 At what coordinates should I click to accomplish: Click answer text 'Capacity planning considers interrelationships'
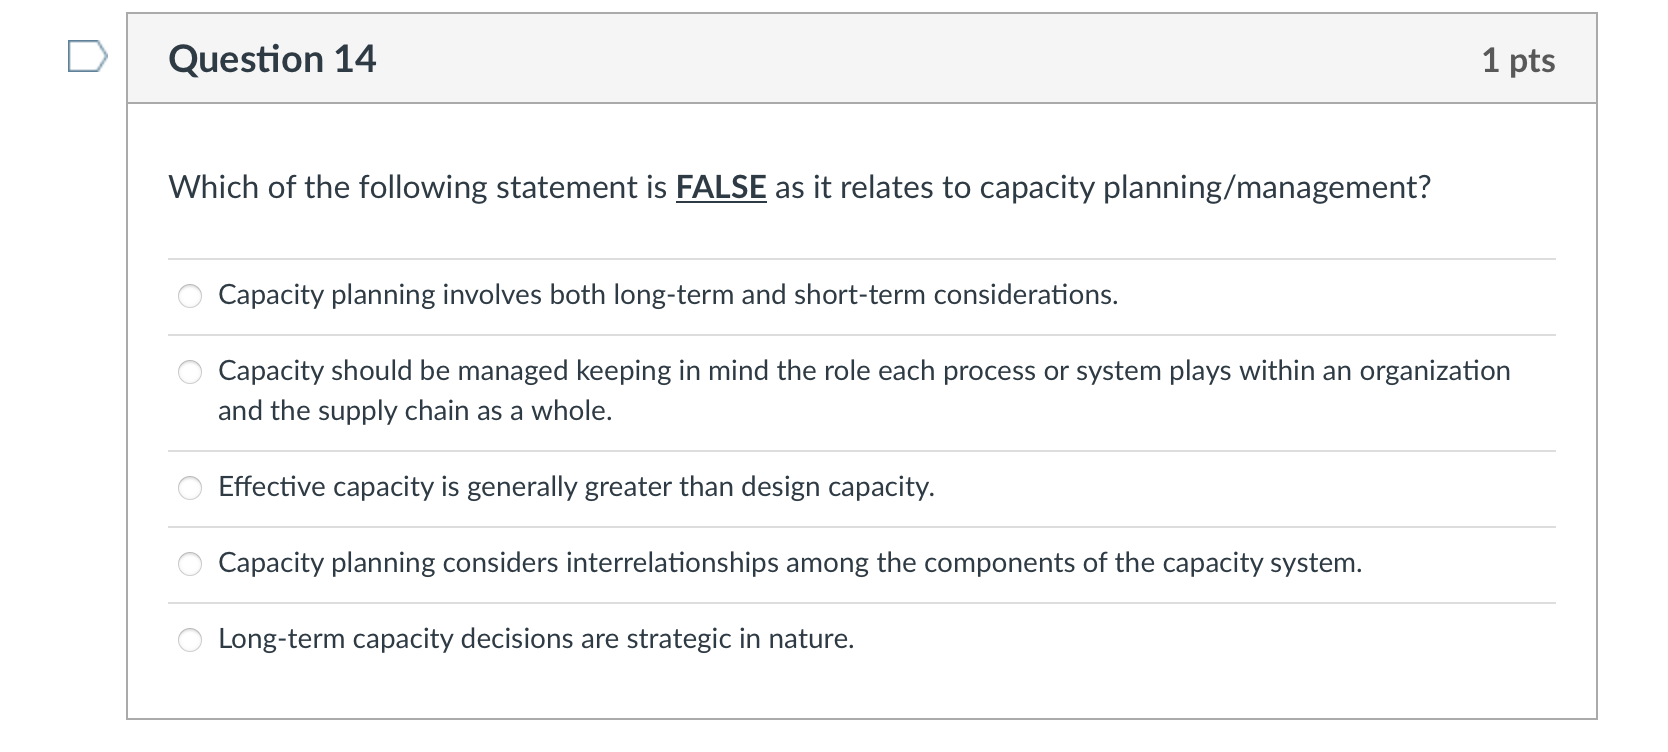(x=789, y=563)
